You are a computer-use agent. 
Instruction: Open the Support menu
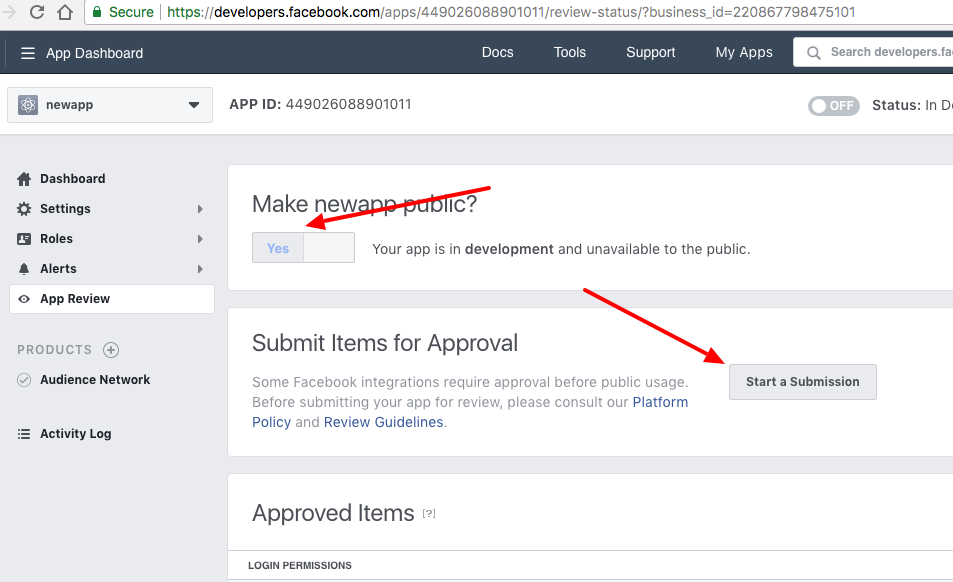pos(650,53)
